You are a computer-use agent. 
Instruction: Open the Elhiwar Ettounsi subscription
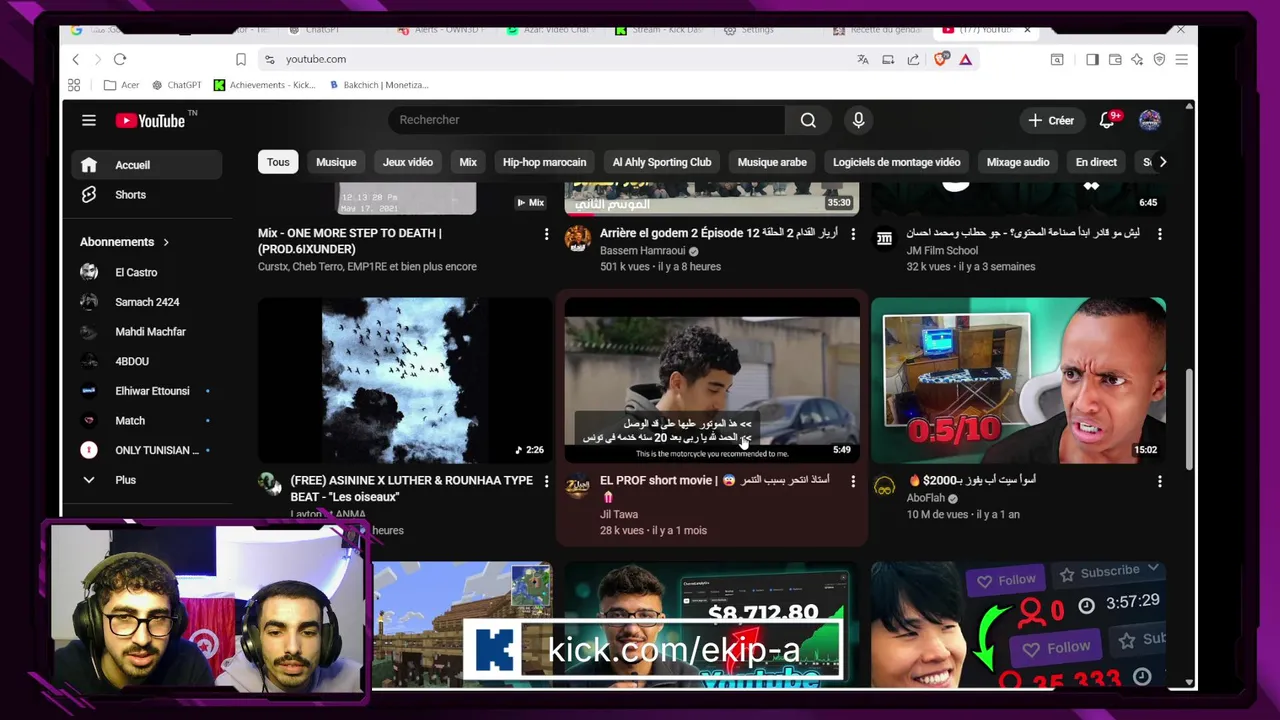coord(146,391)
